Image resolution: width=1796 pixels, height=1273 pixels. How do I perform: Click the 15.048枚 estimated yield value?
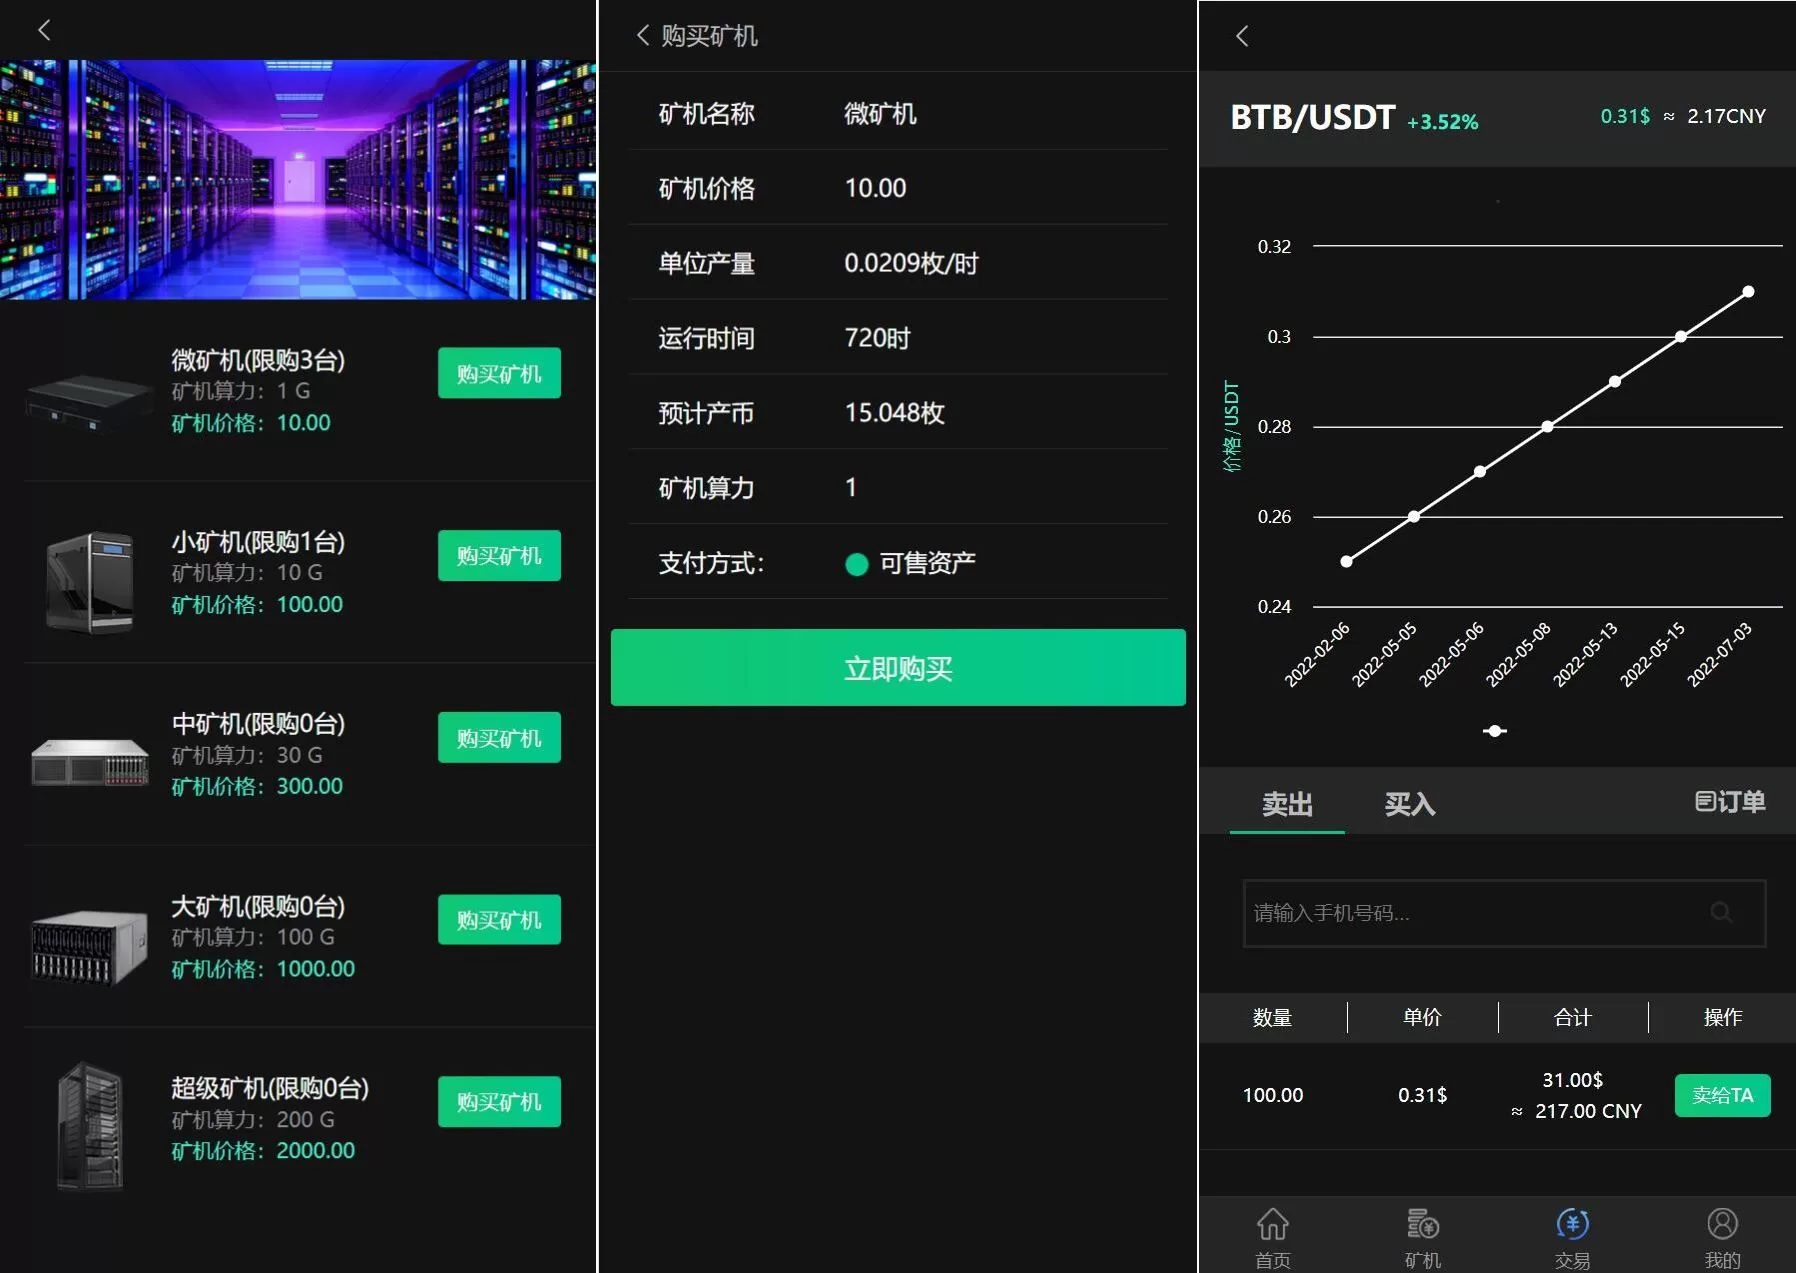tap(894, 413)
